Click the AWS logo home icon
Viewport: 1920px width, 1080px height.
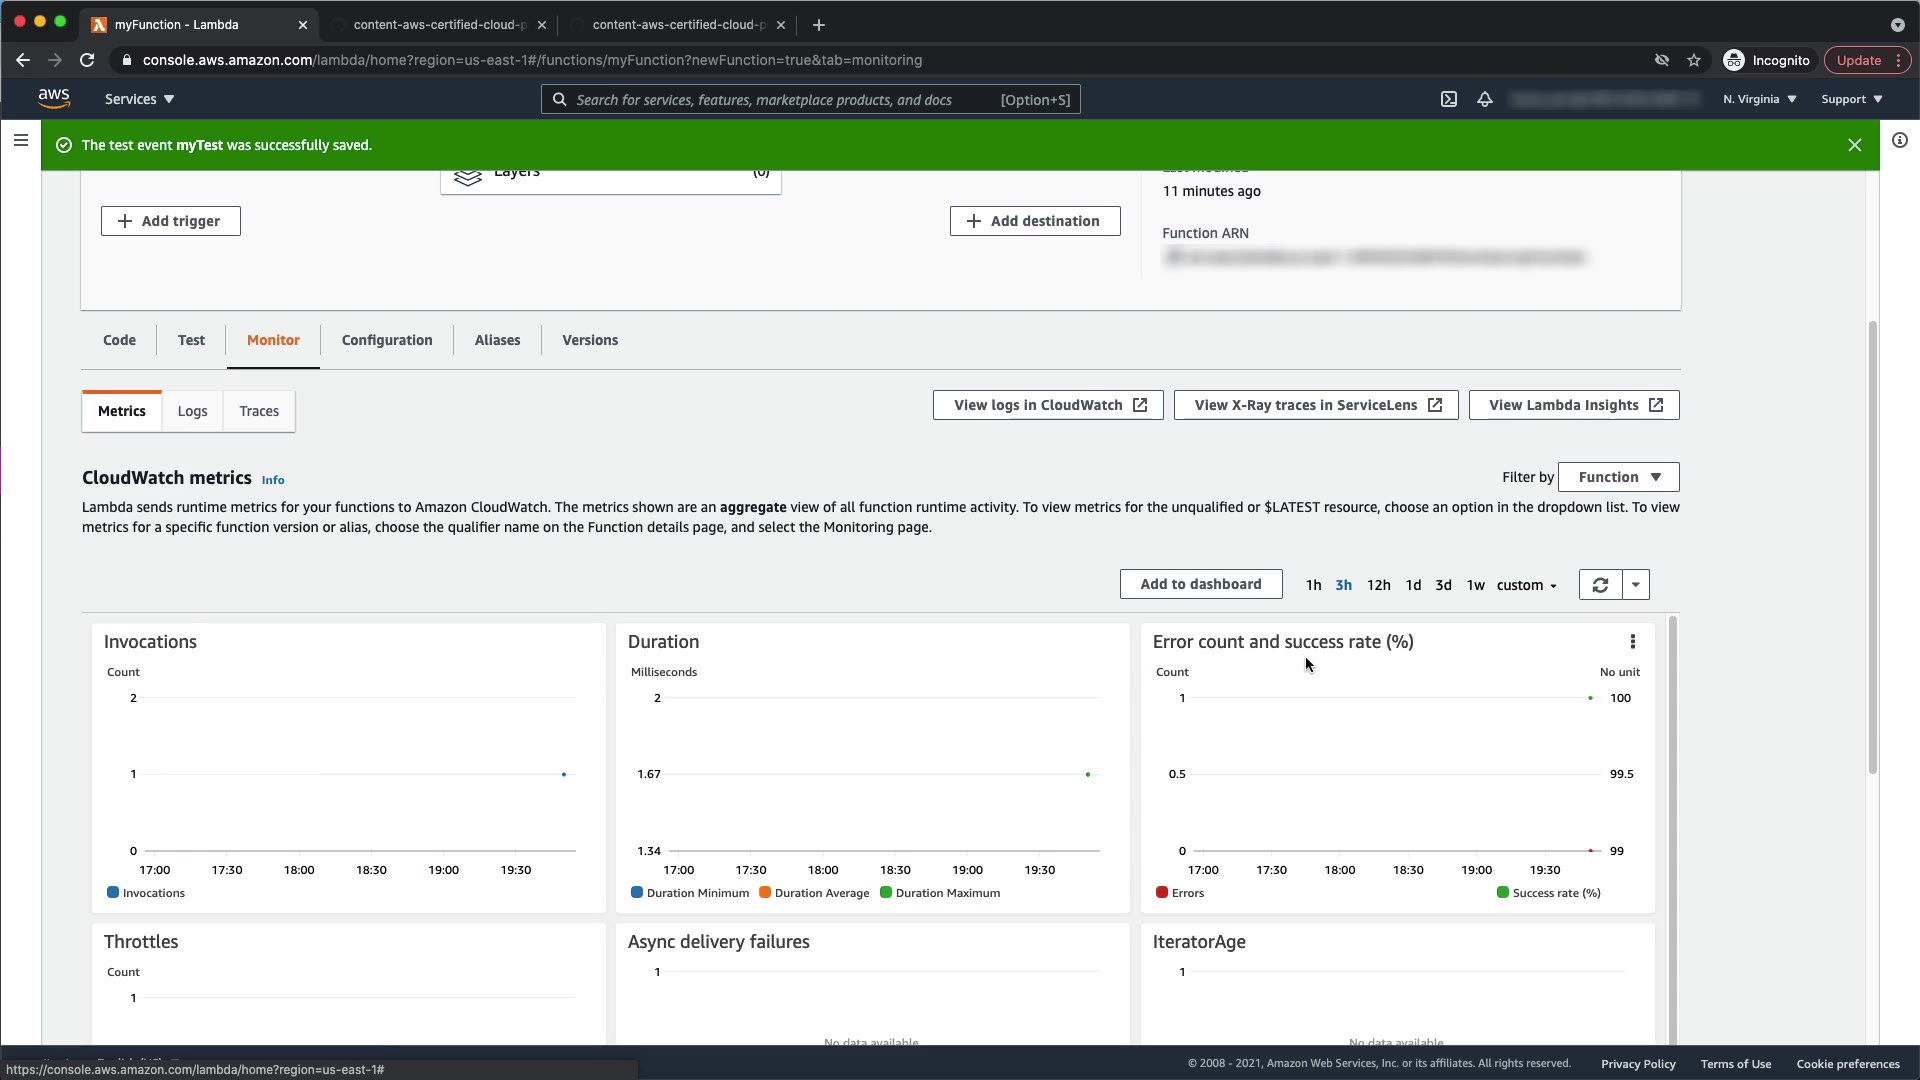pos(54,98)
